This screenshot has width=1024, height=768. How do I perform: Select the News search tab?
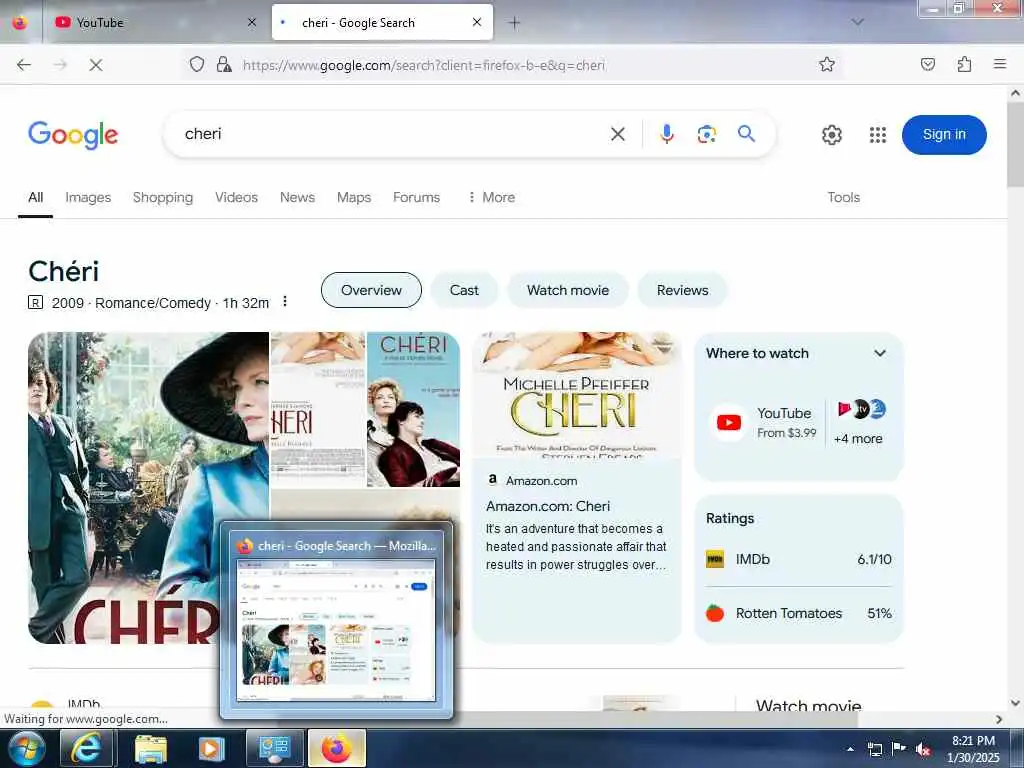tap(297, 197)
